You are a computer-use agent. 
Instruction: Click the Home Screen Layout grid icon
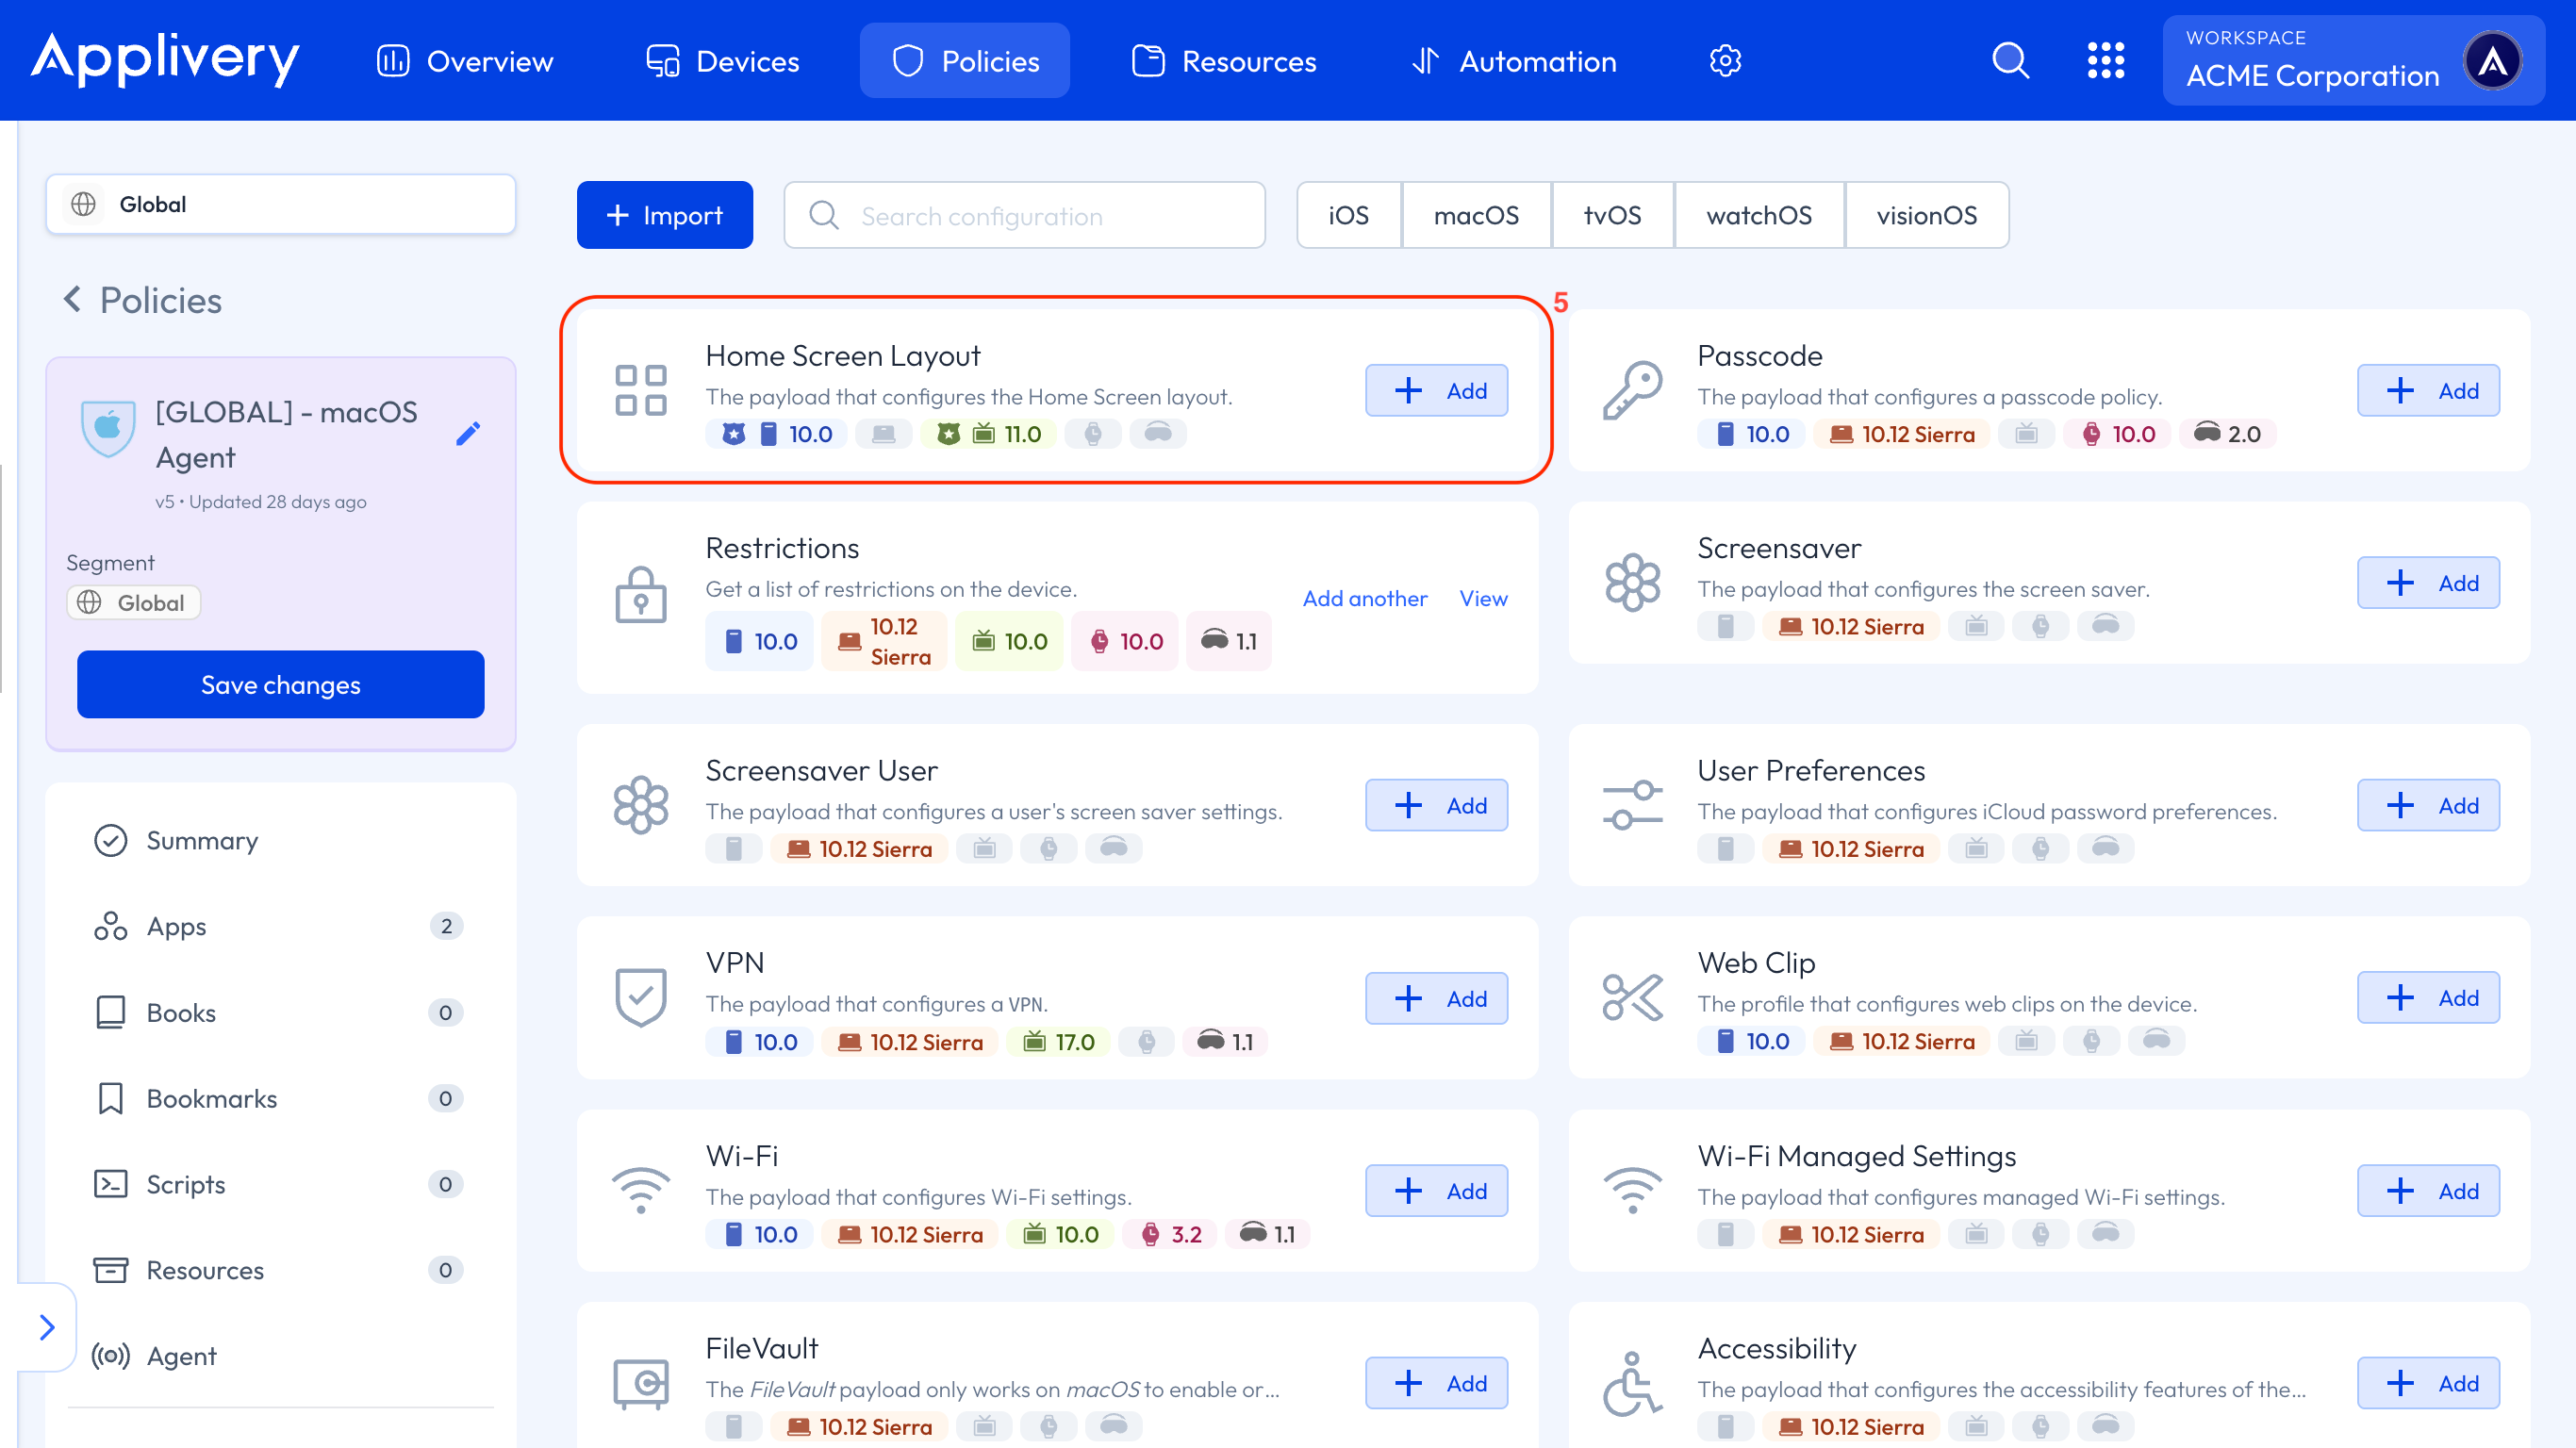pyautogui.click(x=640, y=390)
